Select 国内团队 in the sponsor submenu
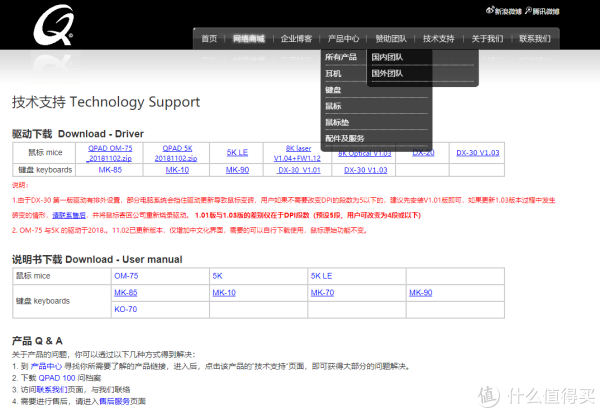 click(x=387, y=57)
